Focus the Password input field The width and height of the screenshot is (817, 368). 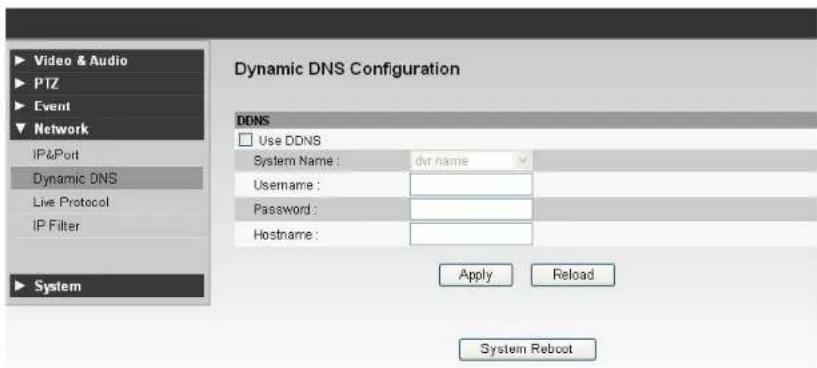click(x=471, y=209)
